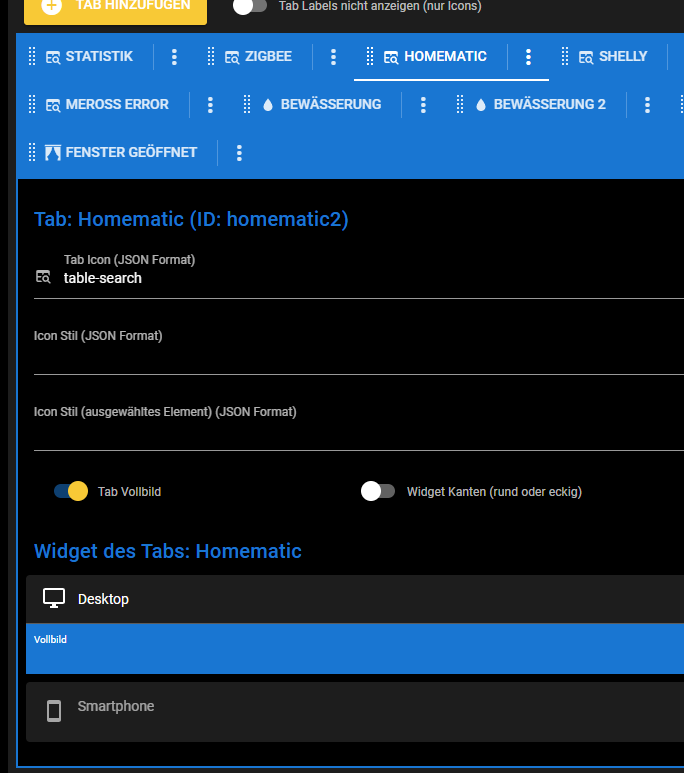Click drag handle of Bewässerung tab
684x773 pixels.
click(247, 105)
